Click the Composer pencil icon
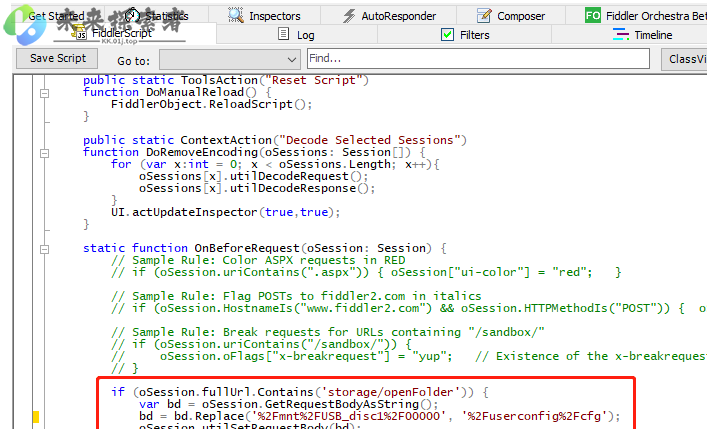The height and width of the screenshot is (429, 721). [484, 15]
